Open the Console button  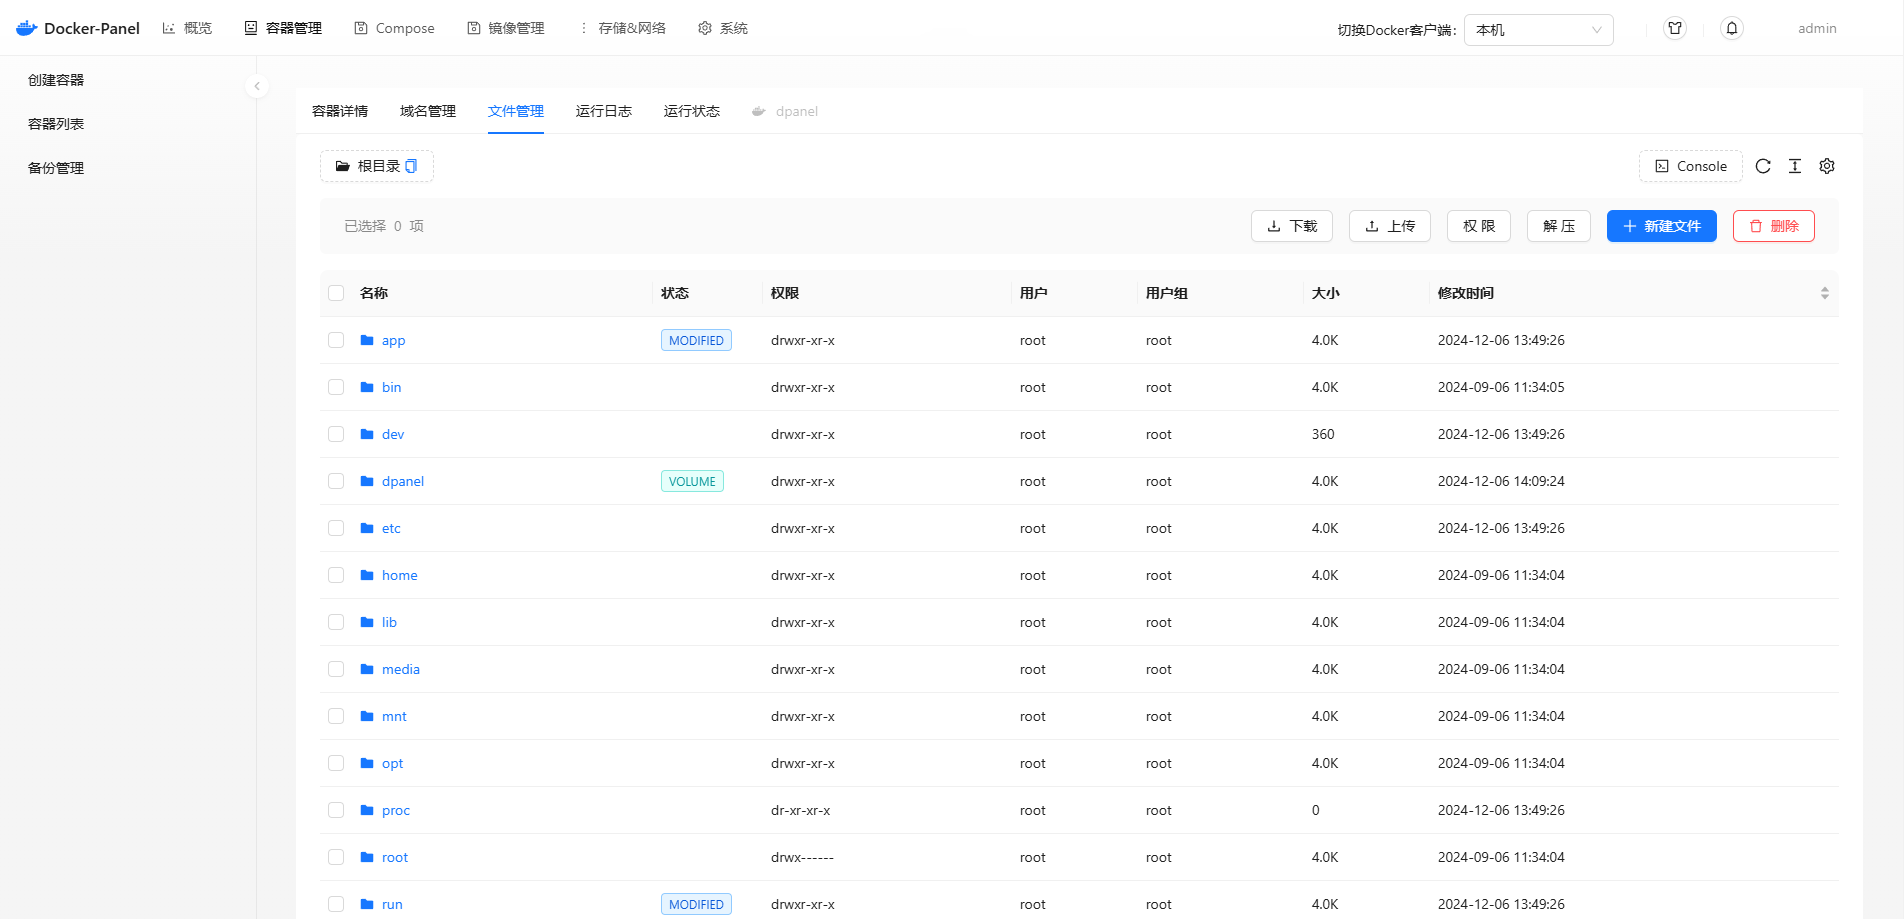click(1690, 166)
